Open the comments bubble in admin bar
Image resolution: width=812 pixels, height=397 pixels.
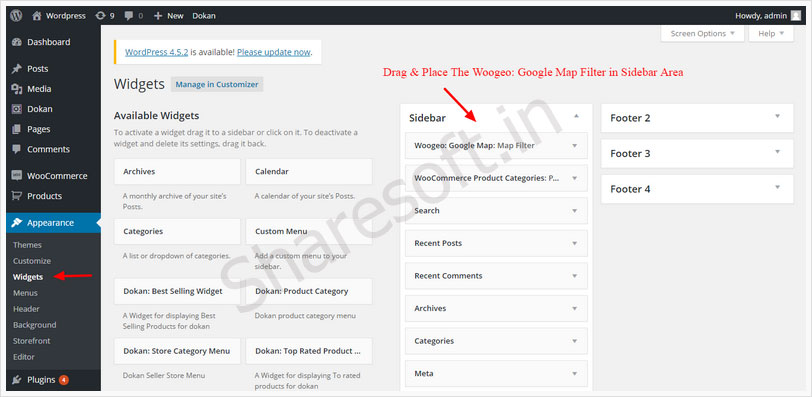134,16
